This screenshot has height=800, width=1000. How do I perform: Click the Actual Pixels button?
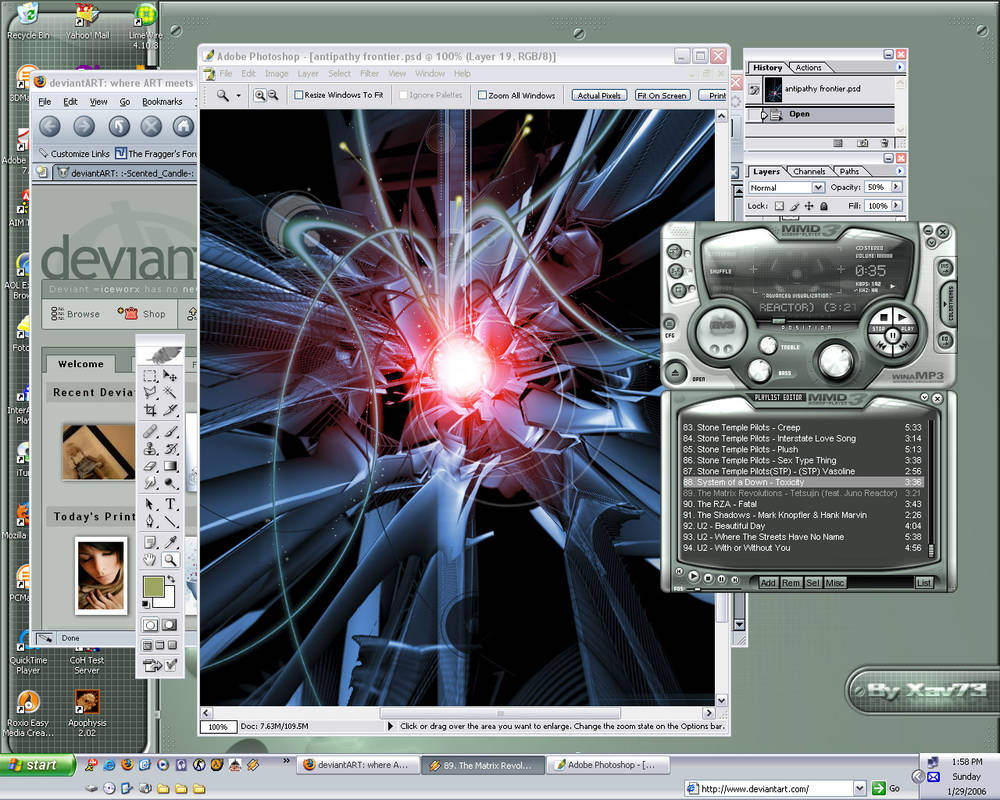pos(599,95)
